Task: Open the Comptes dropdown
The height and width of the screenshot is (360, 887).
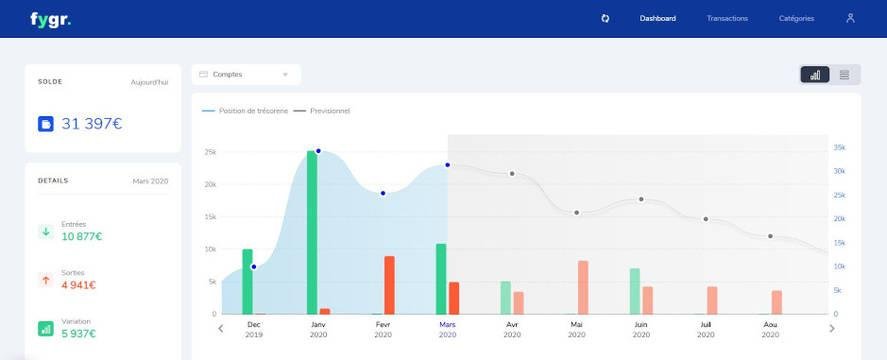Action: click(246, 74)
